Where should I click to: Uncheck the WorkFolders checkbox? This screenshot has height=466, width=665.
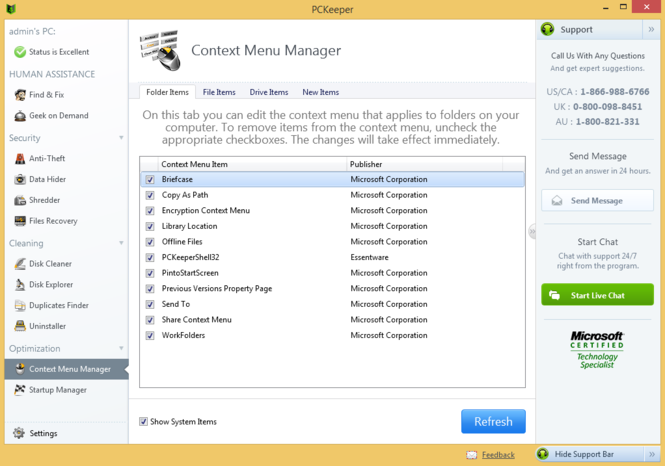(x=150, y=335)
